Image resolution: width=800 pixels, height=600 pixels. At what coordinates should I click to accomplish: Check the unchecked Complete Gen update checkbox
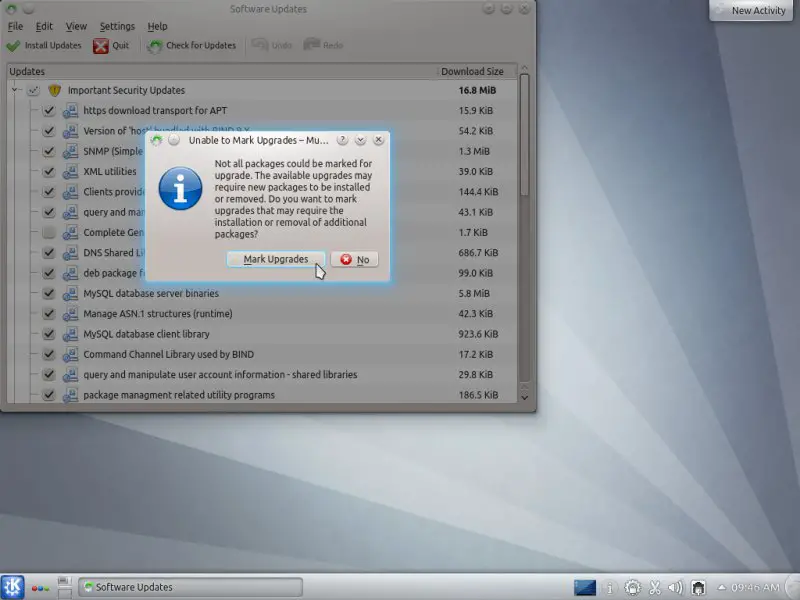(49, 233)
